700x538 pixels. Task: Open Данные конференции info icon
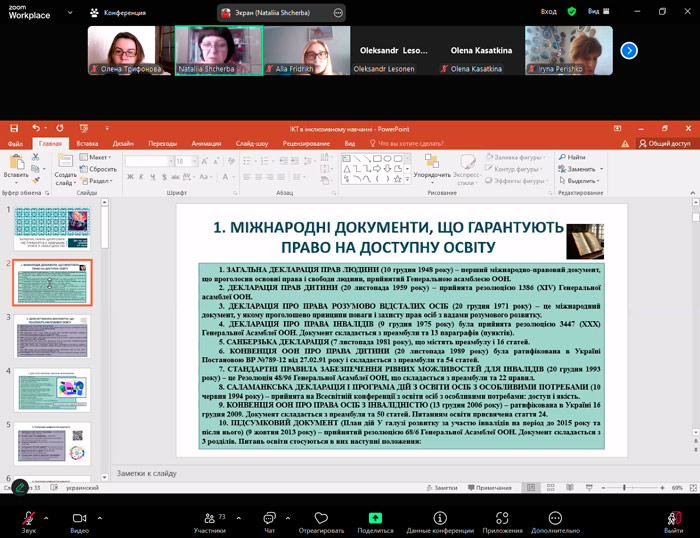point(439,519)
